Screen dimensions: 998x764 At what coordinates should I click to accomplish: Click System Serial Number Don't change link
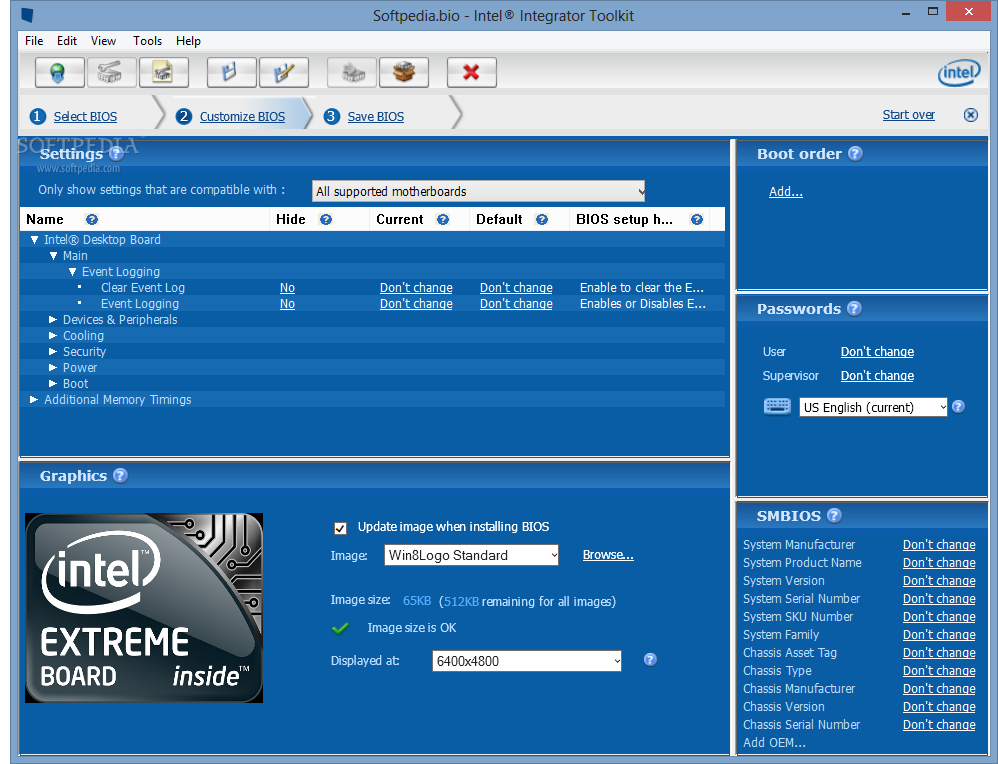coord(939,598)
